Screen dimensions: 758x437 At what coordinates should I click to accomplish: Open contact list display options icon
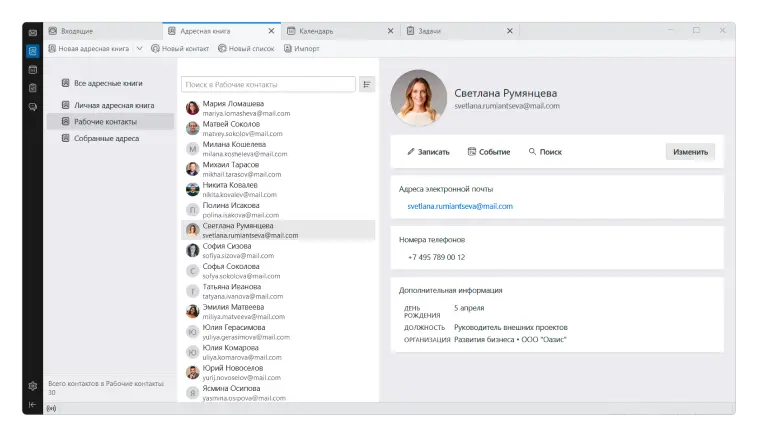pos(367,85)
